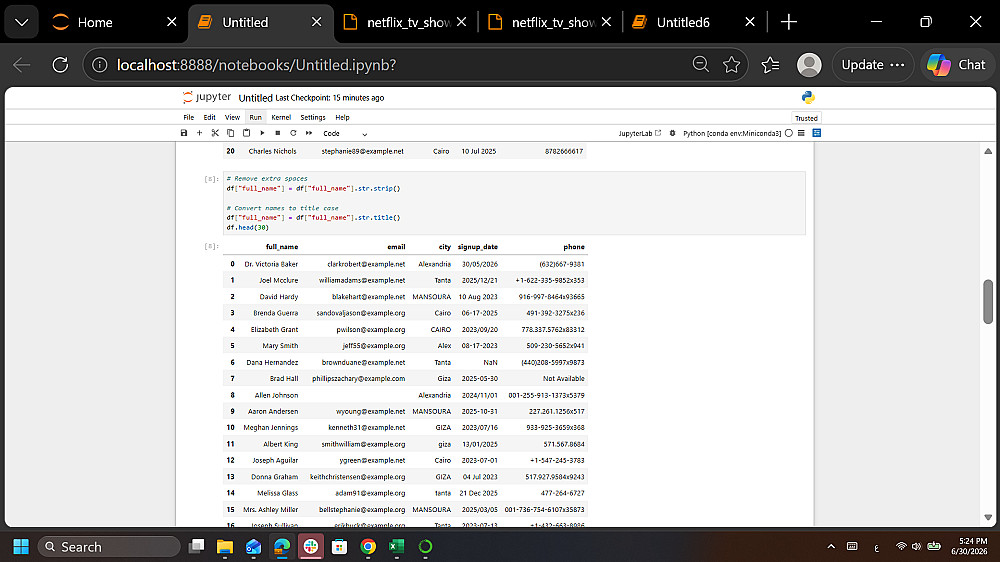Insert a new cell with the plus icon

click(199, 133)
